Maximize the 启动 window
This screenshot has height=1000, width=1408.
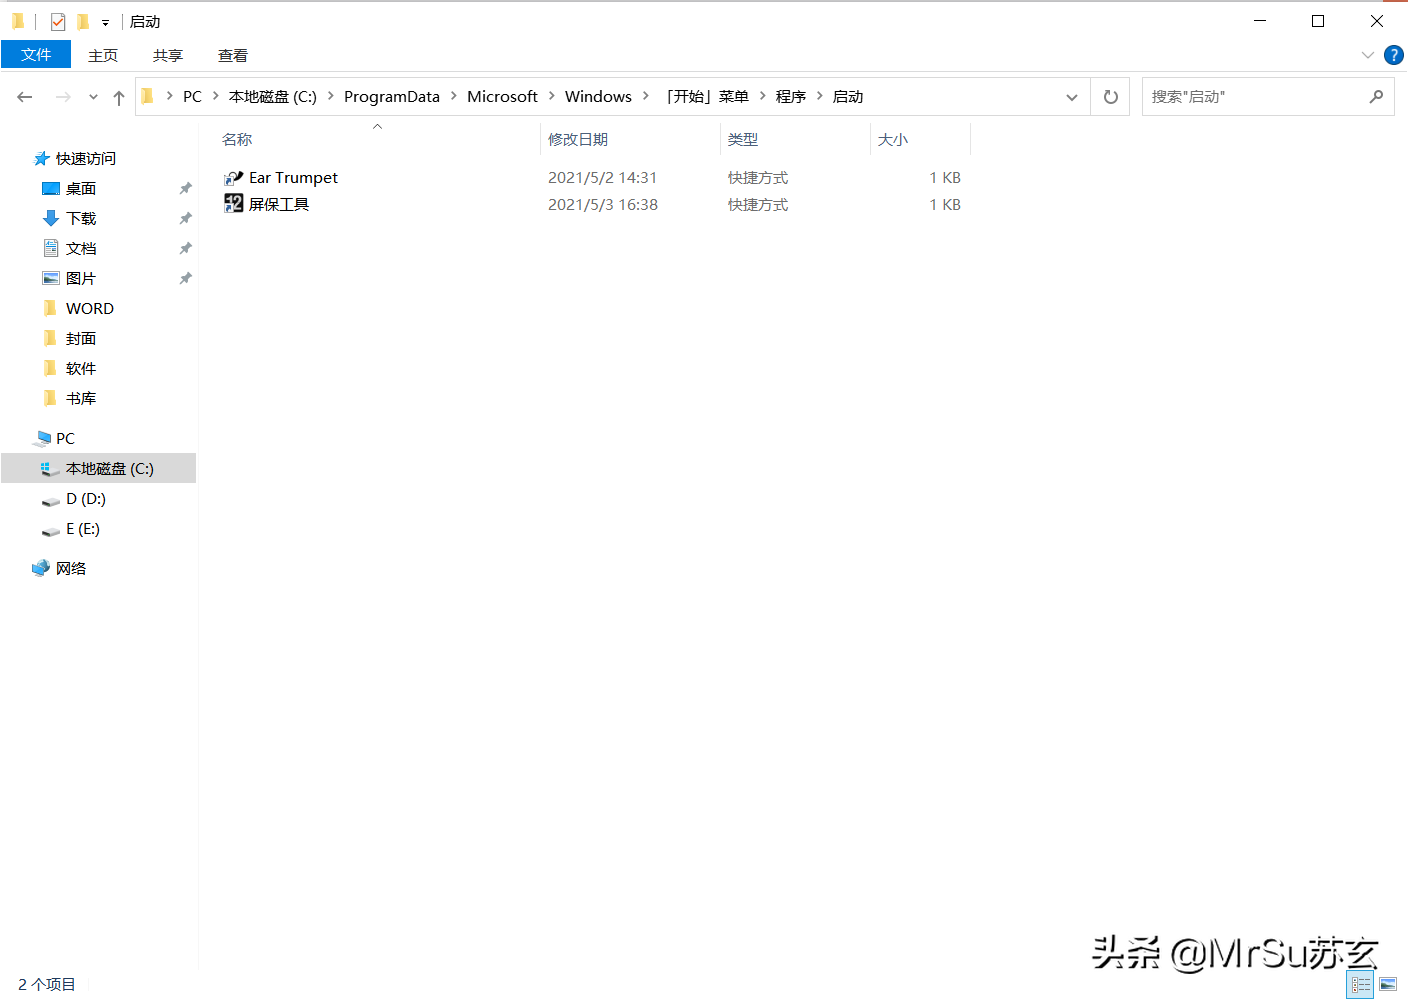(x=1318, y=21)
